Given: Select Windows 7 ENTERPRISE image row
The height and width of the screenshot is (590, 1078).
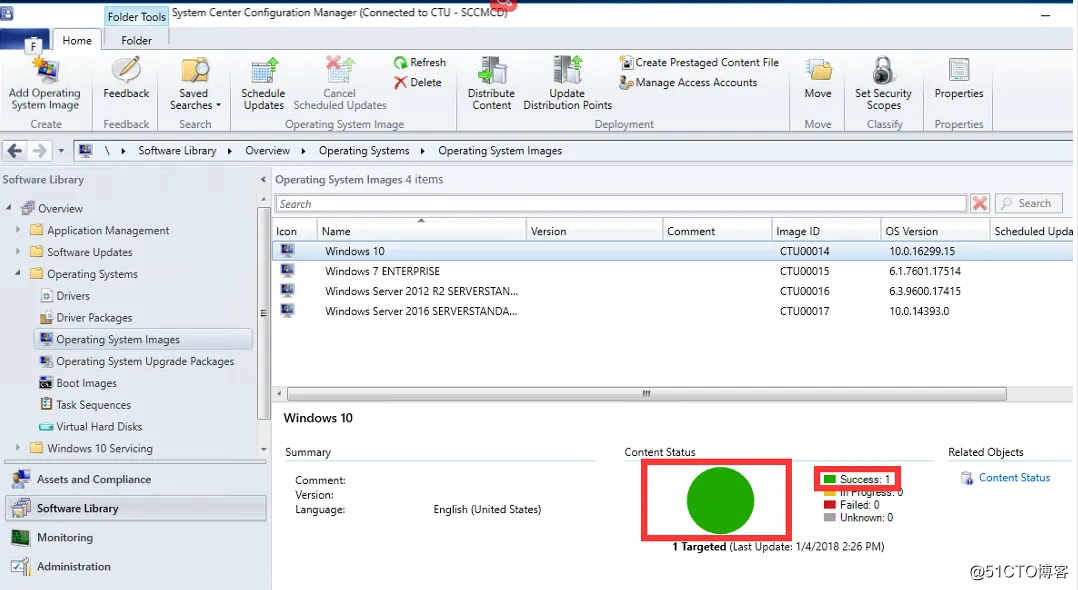Looking at the screenshot, I should (672, 271).
